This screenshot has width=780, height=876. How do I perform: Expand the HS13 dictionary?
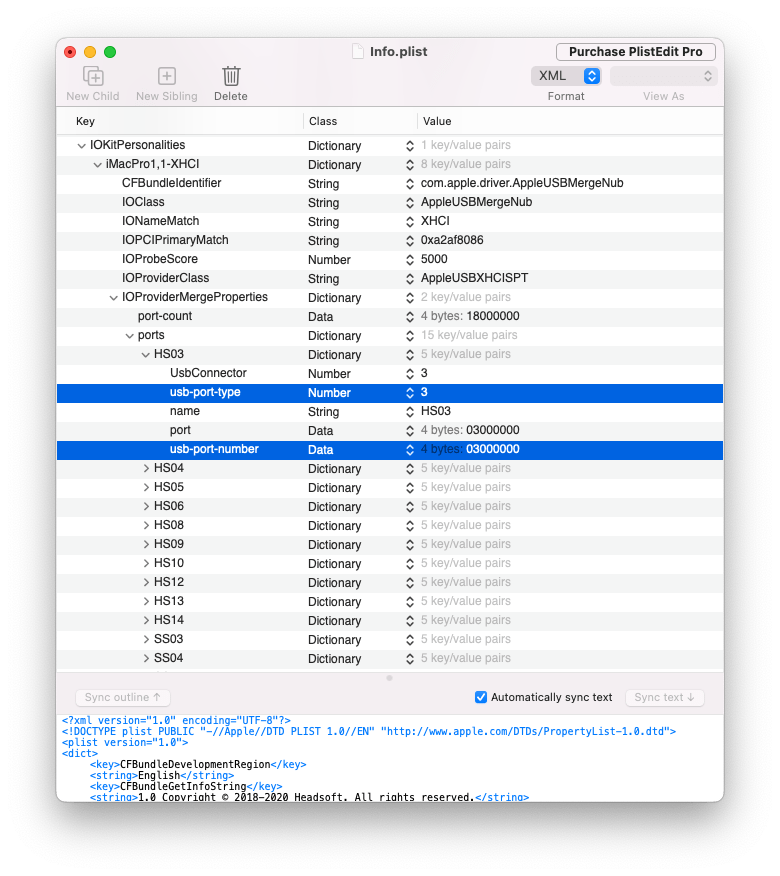click(x=146, y=601)
